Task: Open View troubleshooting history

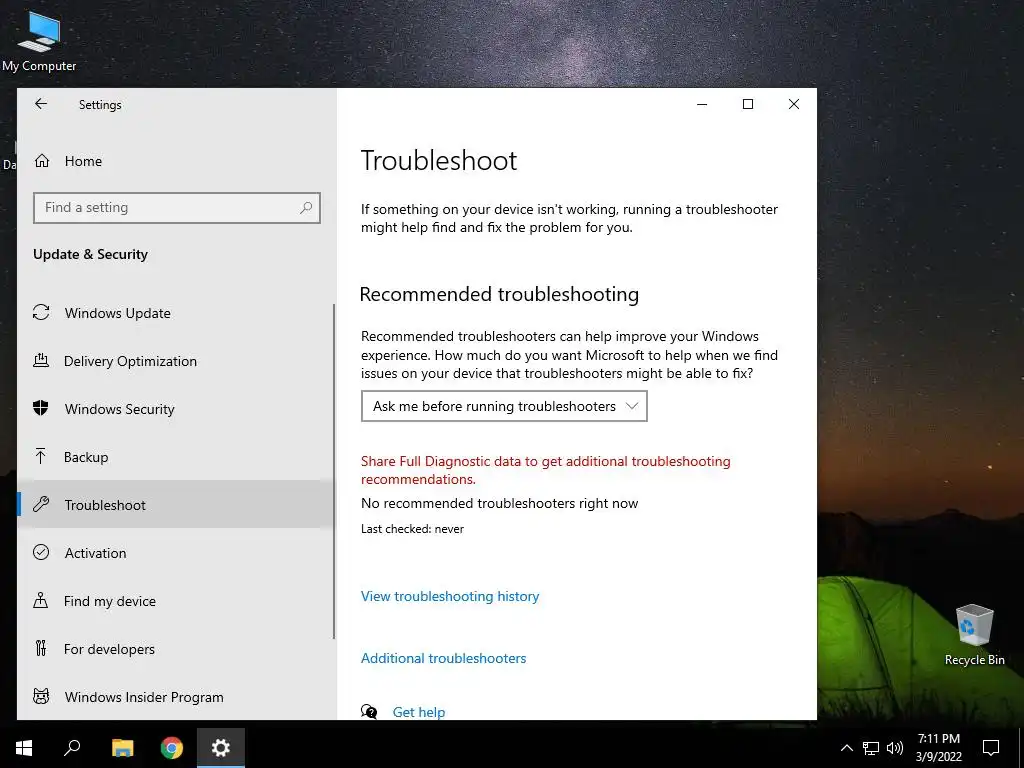Action: click(x=450, y=596)
